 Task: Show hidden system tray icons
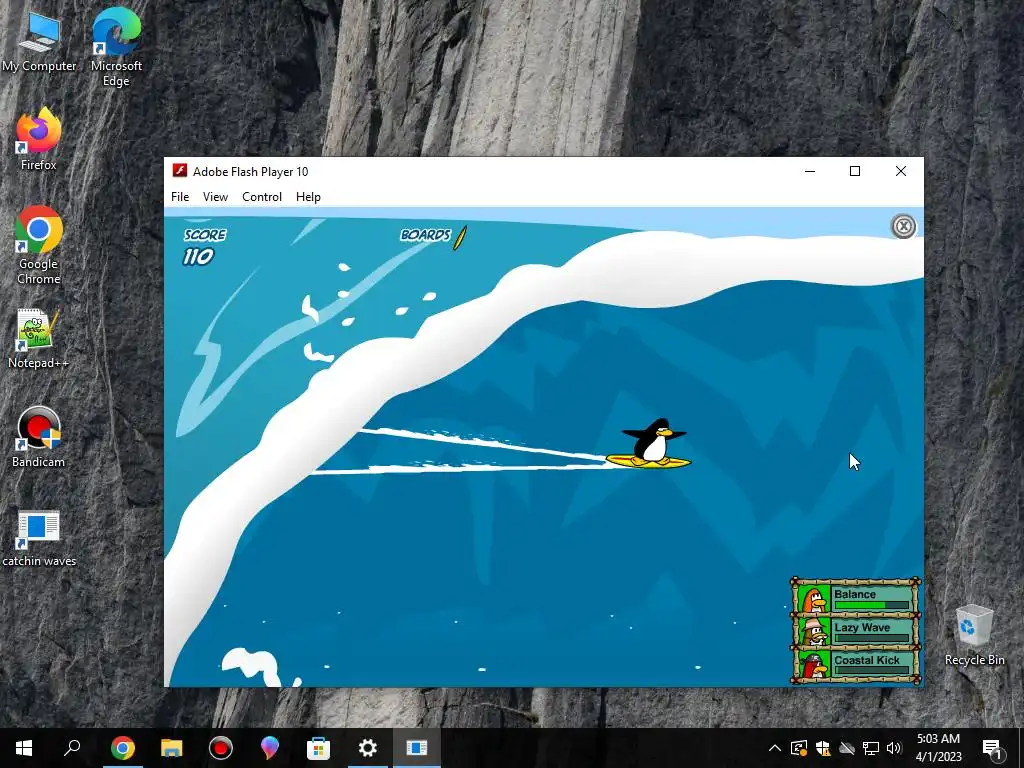(x=775, y=748)
